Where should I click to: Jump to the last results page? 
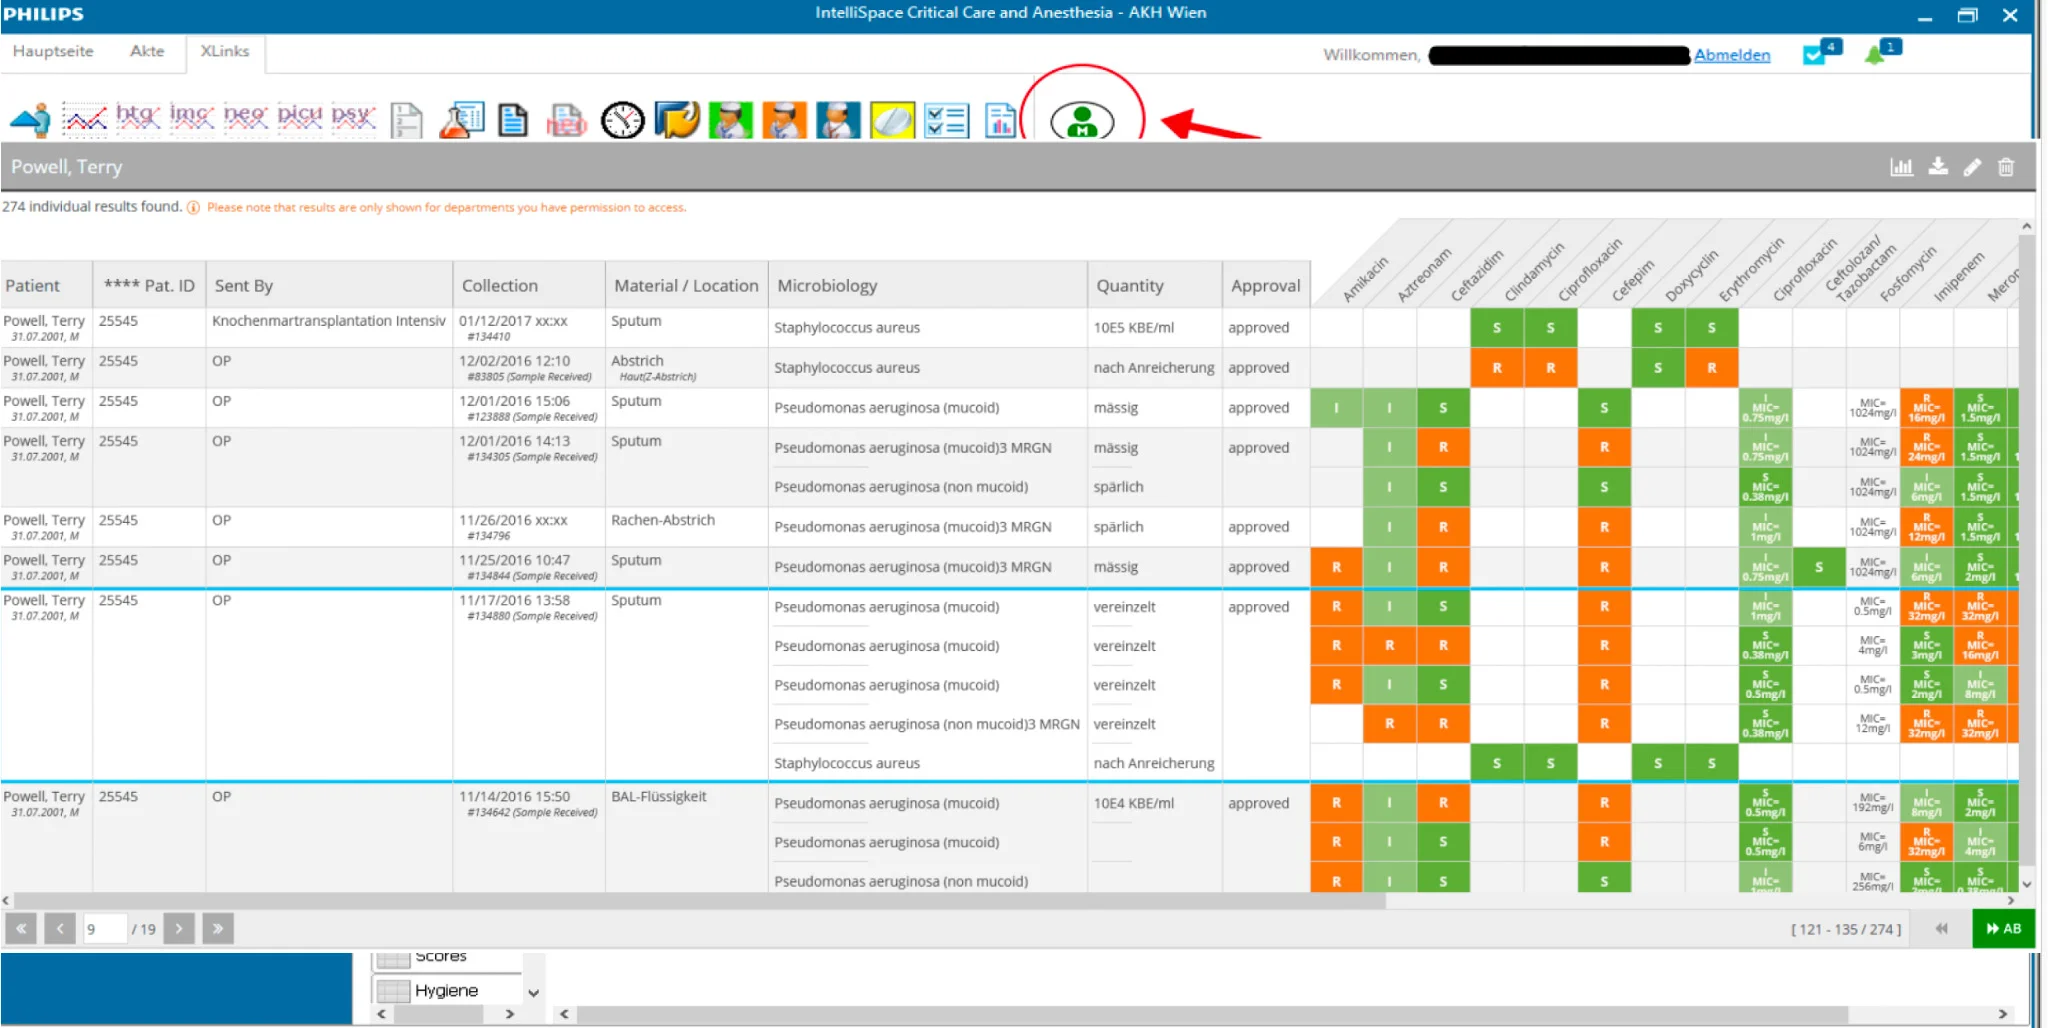tap(218, 929)
